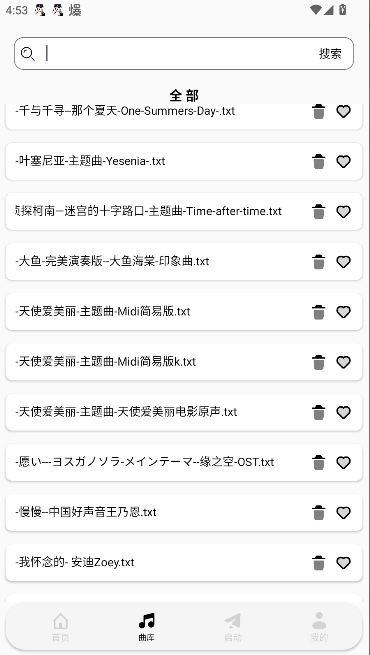The width and height of the screenshot is (370, 655).
Task: Go to the 我的 profile tab
Action: point(319,627)
